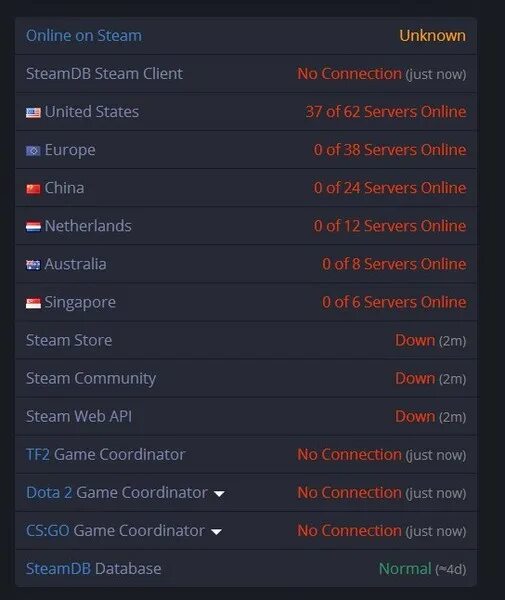Click 37 of 62 Servers Online status
The image size is (505, 600).
386,112
